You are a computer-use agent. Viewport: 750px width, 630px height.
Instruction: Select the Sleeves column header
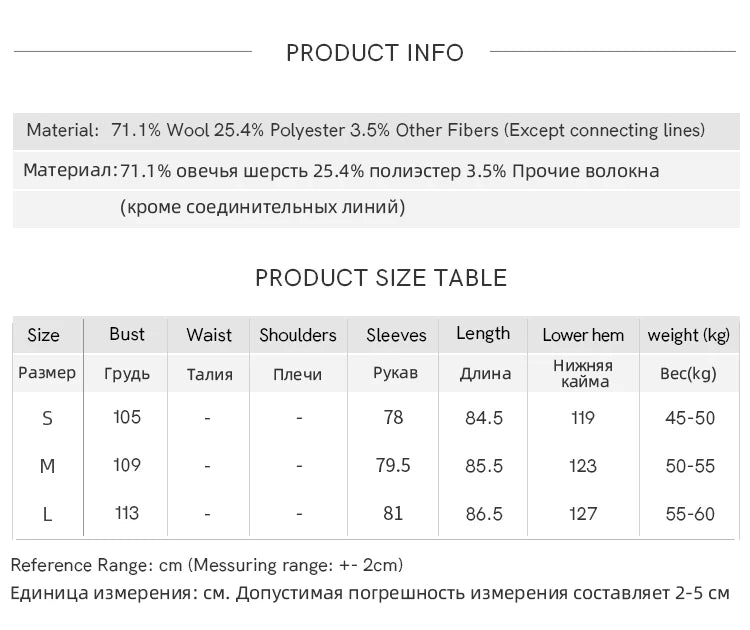(x=396, y=335)
